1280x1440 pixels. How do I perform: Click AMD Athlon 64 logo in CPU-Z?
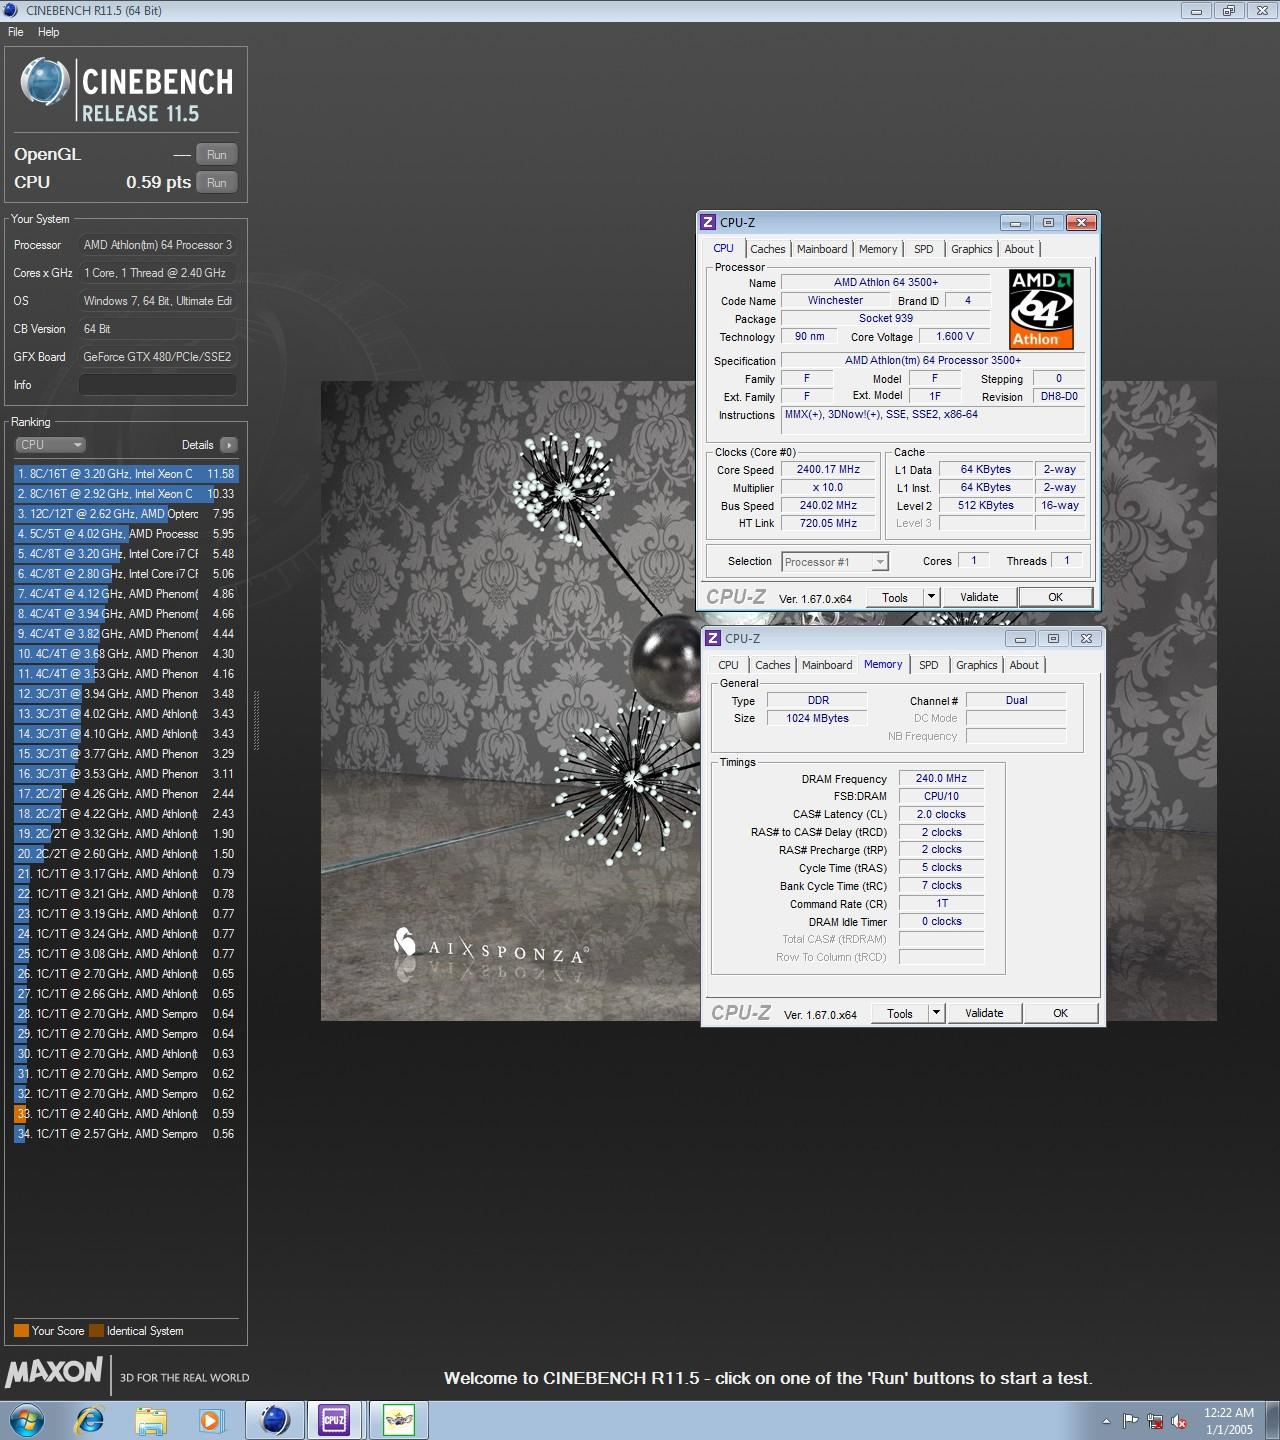(1041, 309)
